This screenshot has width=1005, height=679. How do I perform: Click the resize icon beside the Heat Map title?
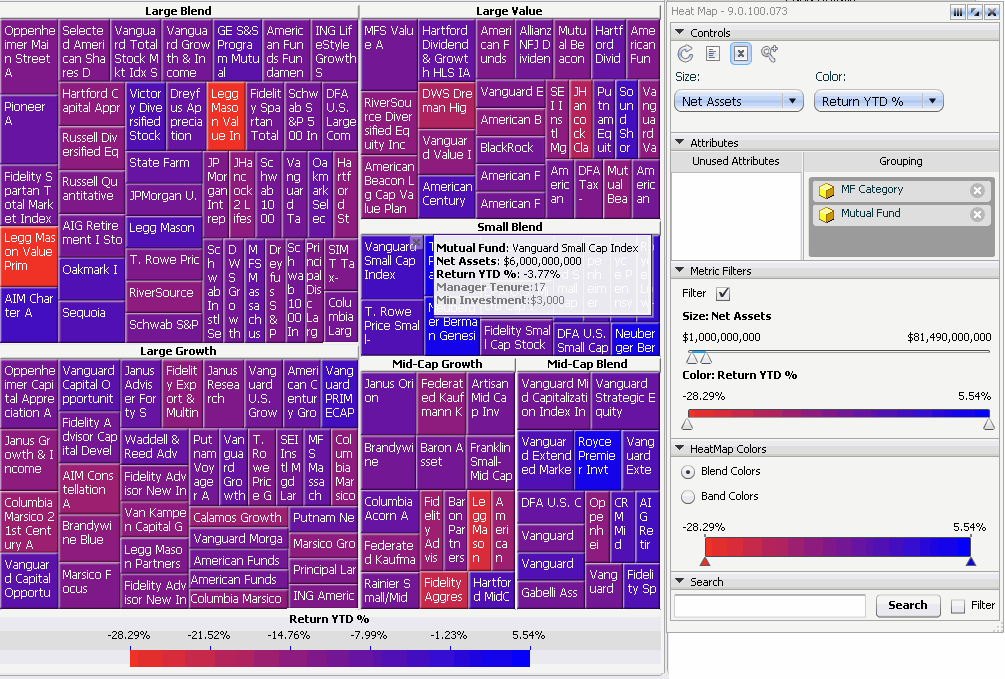[x=975, y=12]
